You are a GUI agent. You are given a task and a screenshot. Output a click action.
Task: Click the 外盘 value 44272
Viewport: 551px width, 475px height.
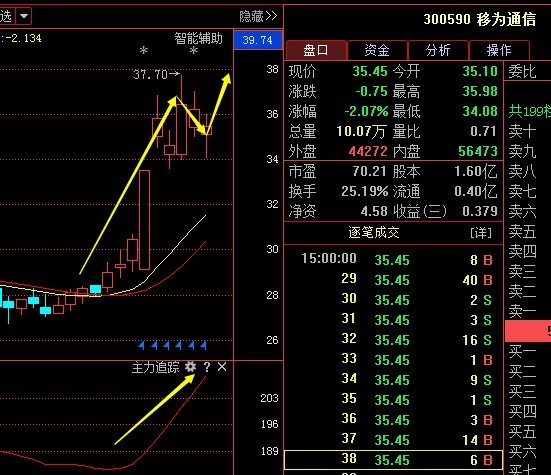coord(368,151)
